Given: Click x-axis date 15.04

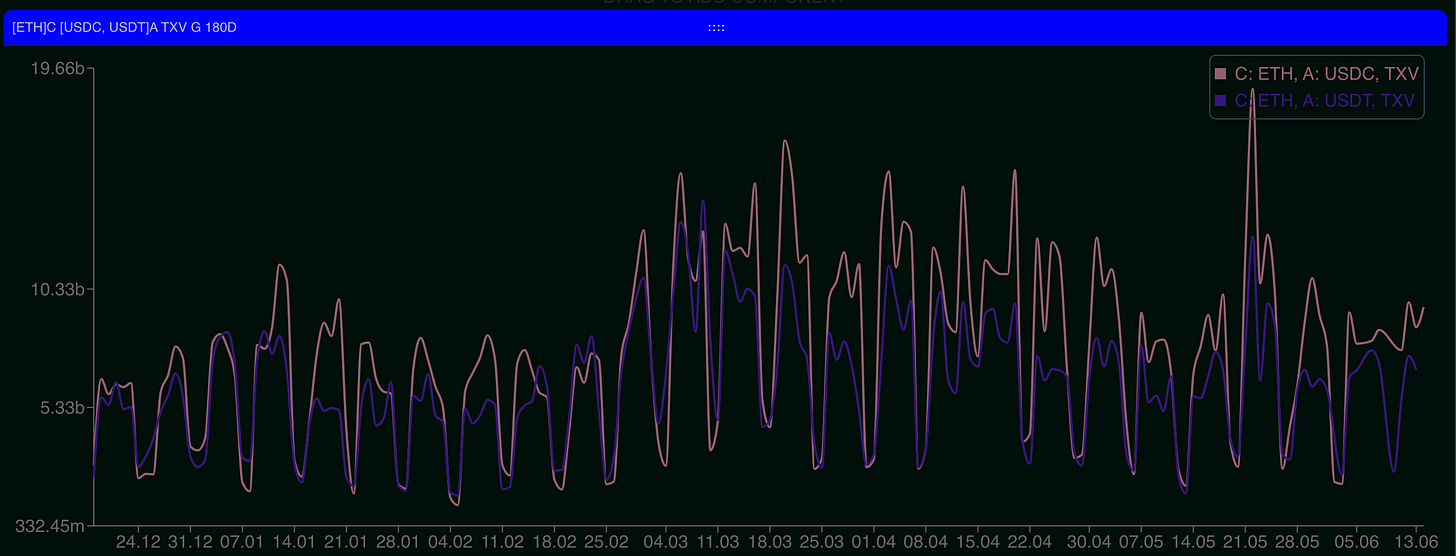Looking at the screenshot, I should pos(977,542).
